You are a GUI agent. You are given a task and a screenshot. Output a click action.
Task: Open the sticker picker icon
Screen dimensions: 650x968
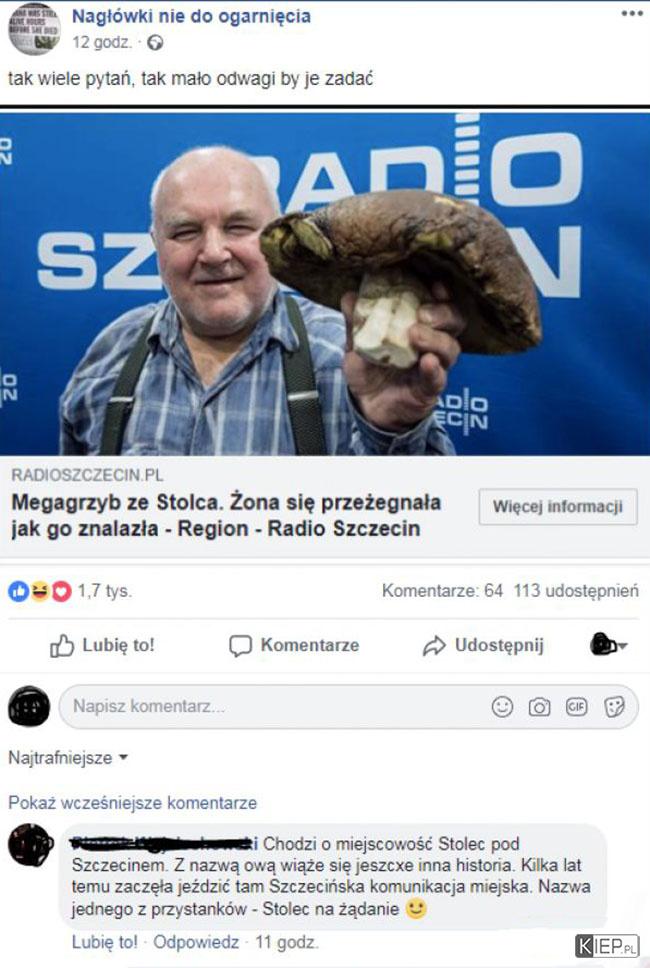point(614,706)
